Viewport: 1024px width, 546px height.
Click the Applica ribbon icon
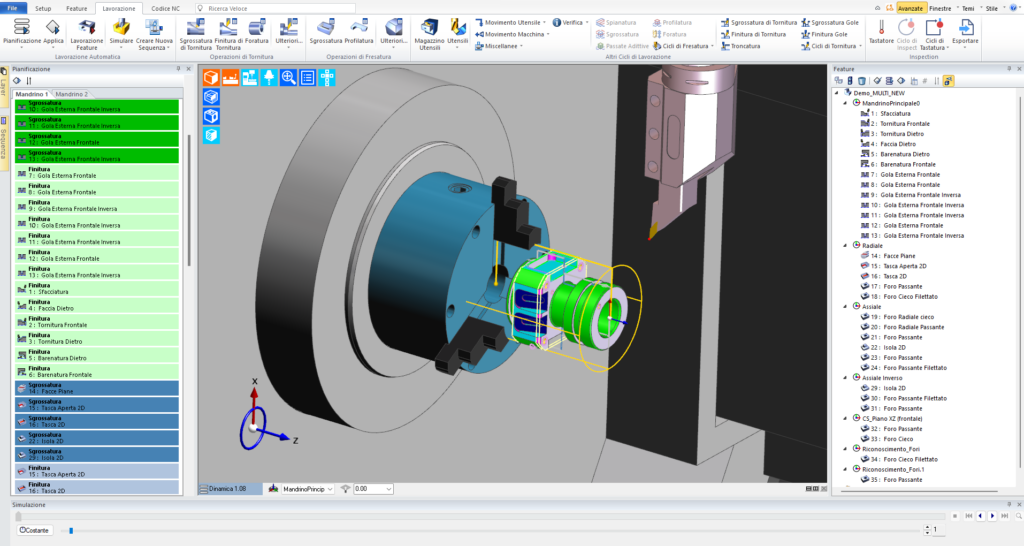pyautogui.click(x=53, y=32)
